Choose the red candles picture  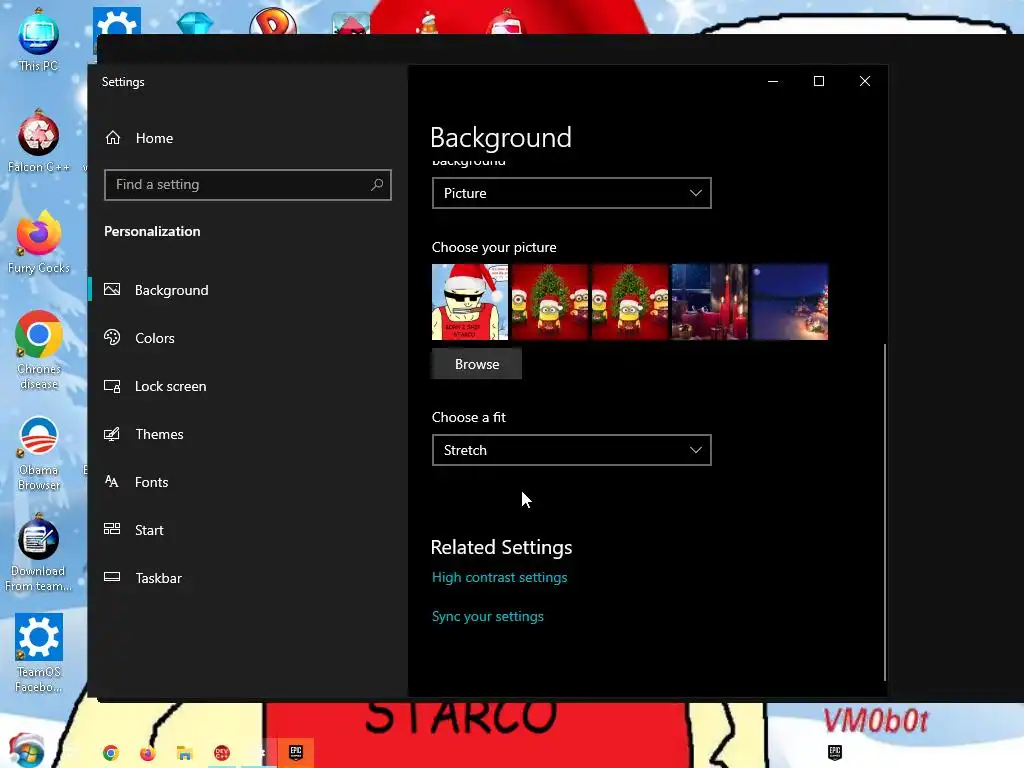point(710,302)
